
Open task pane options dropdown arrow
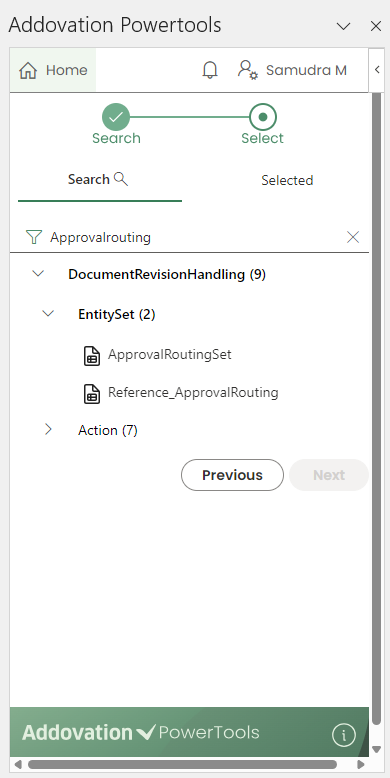343,26
